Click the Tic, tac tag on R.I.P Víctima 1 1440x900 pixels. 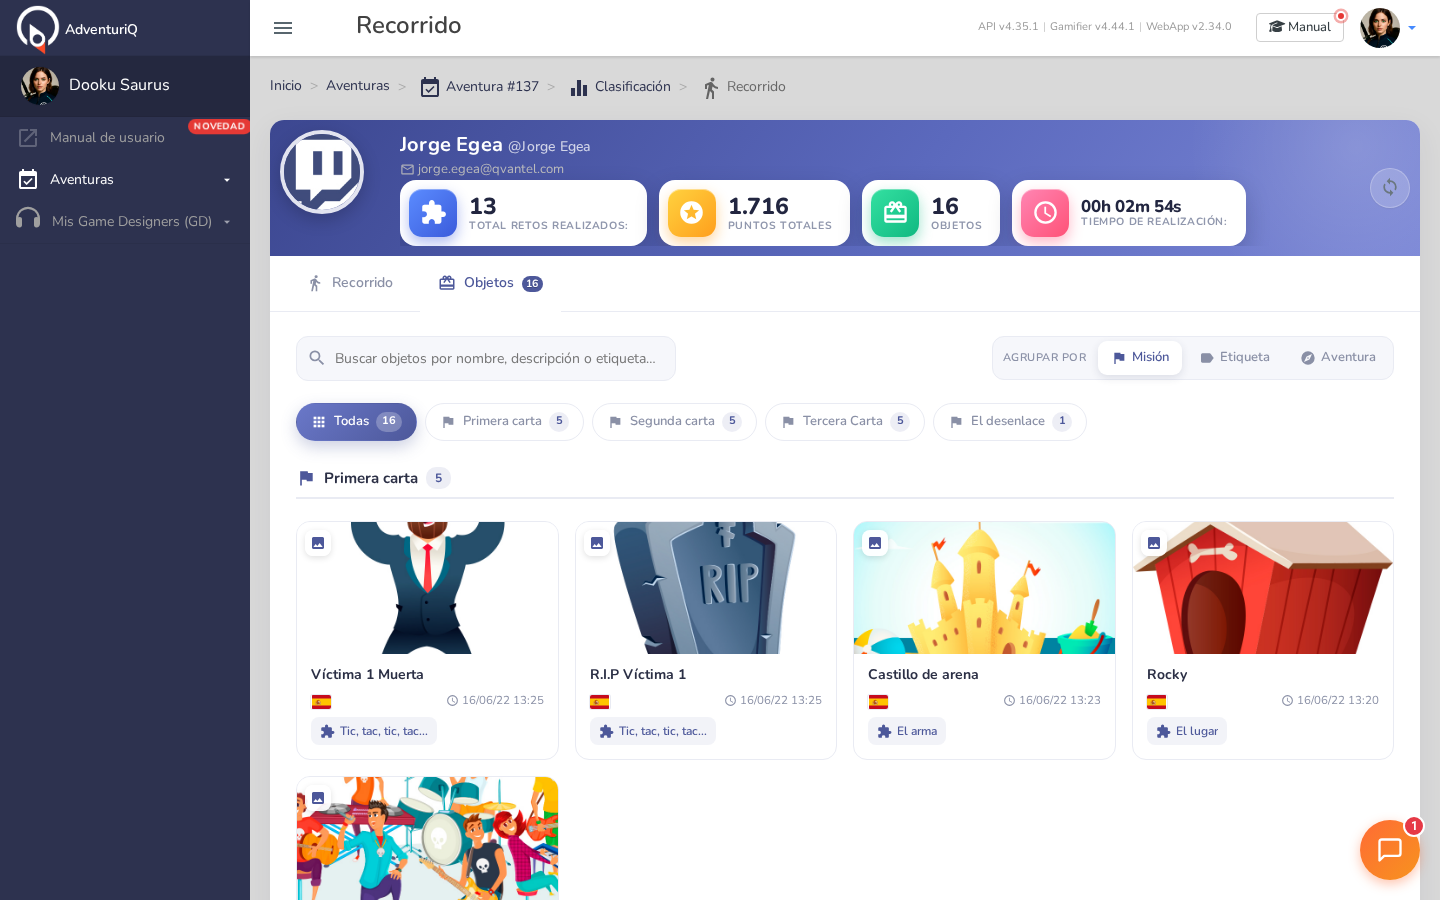pos(653,731)
